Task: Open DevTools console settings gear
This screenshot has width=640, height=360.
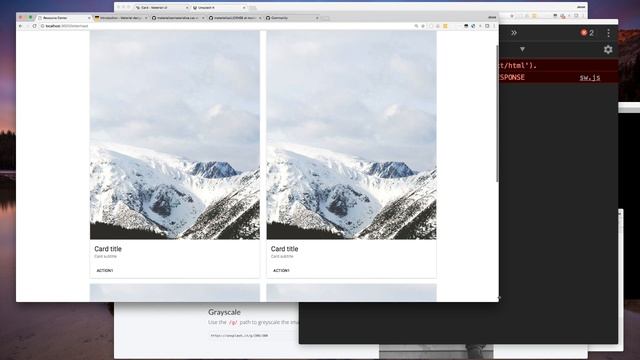Action: pos(608,49)
